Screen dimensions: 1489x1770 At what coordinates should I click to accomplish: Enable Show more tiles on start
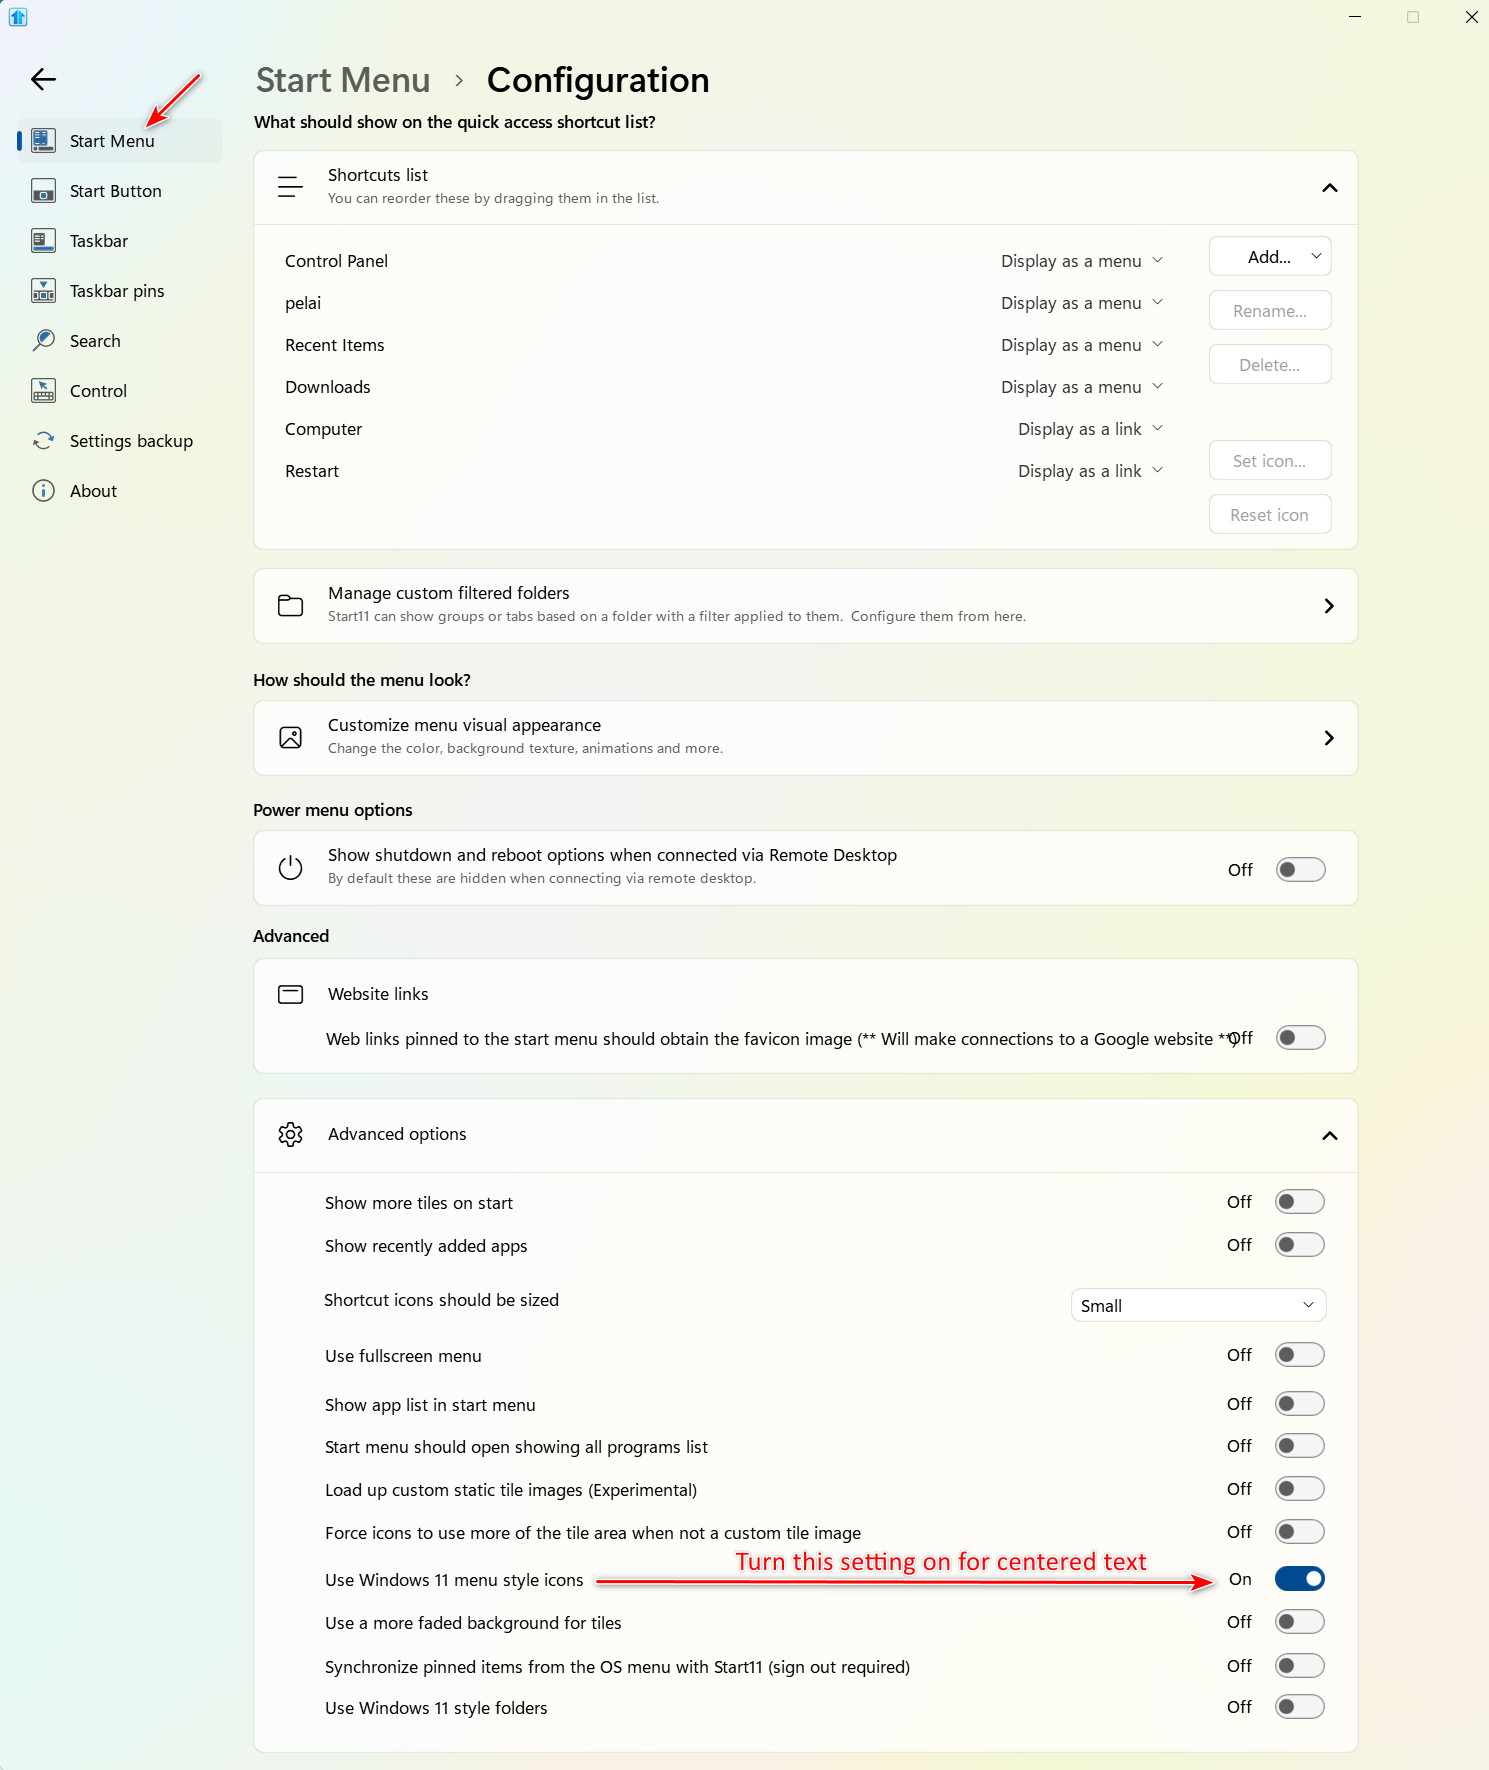pos(1300,1202)
